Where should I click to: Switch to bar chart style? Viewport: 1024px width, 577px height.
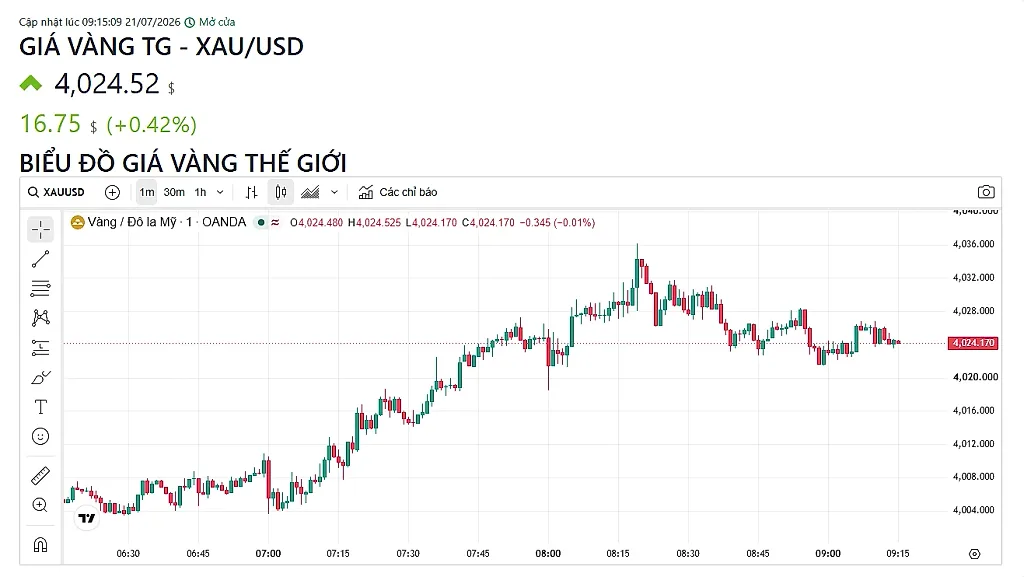(x=251, y=192)
